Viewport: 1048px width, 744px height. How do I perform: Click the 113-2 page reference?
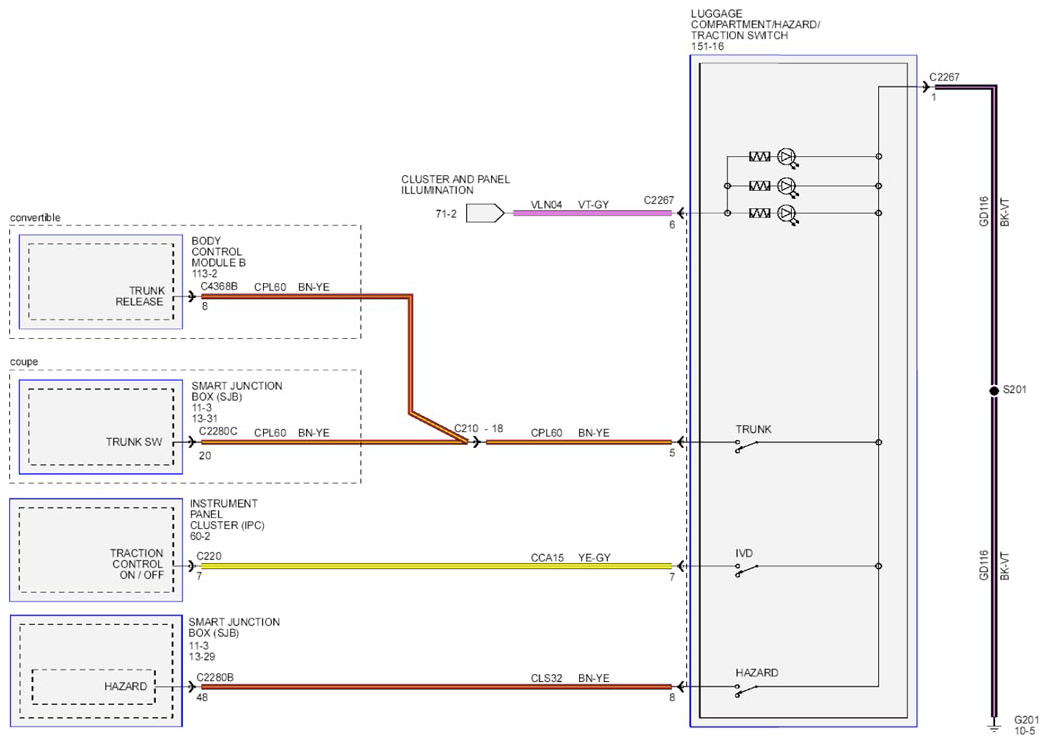click(x=205, y=273)
